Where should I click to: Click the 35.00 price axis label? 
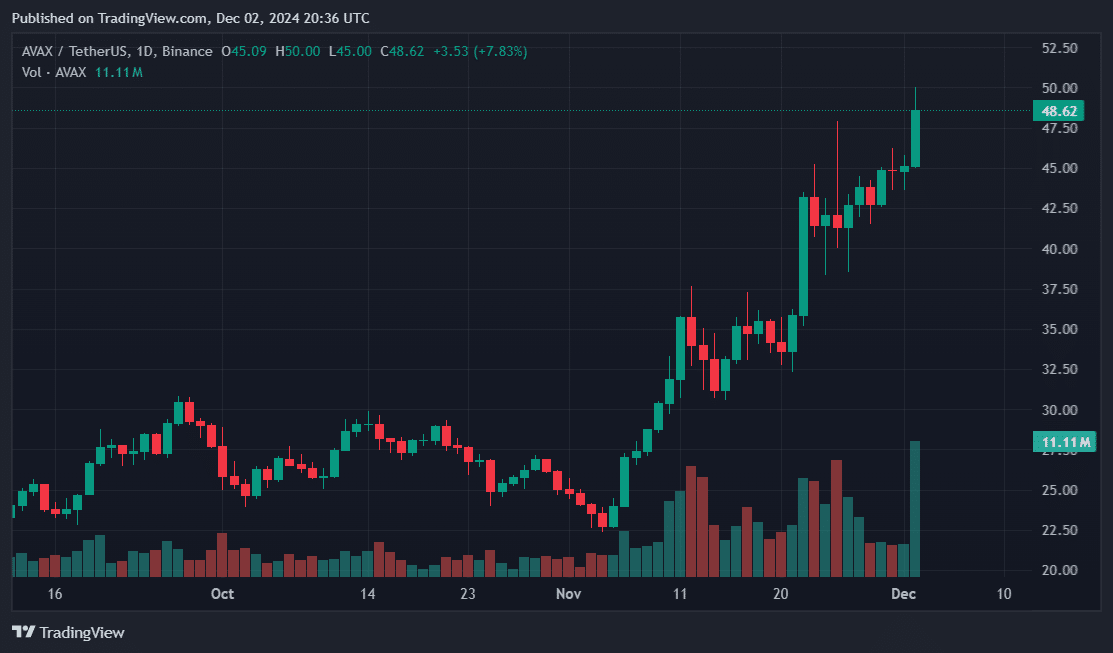1059,329
